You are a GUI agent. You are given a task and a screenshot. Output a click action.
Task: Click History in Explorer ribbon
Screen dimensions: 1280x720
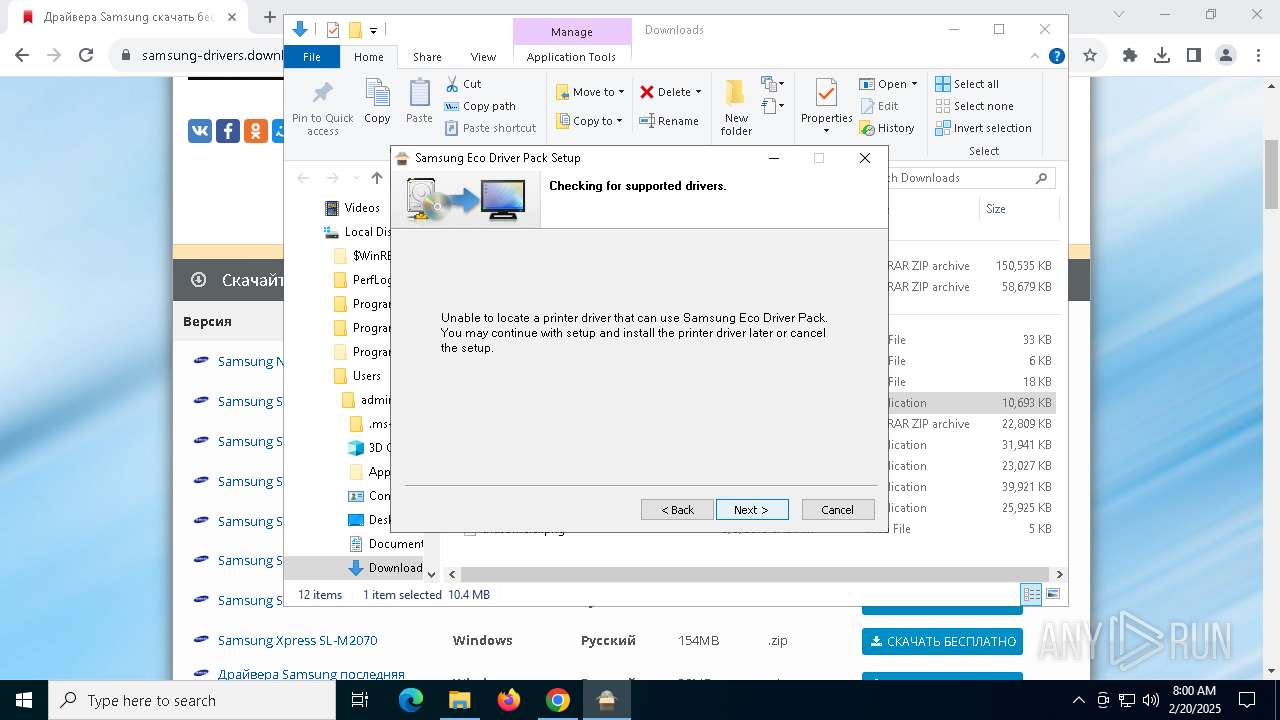click(x=887, y=128)
